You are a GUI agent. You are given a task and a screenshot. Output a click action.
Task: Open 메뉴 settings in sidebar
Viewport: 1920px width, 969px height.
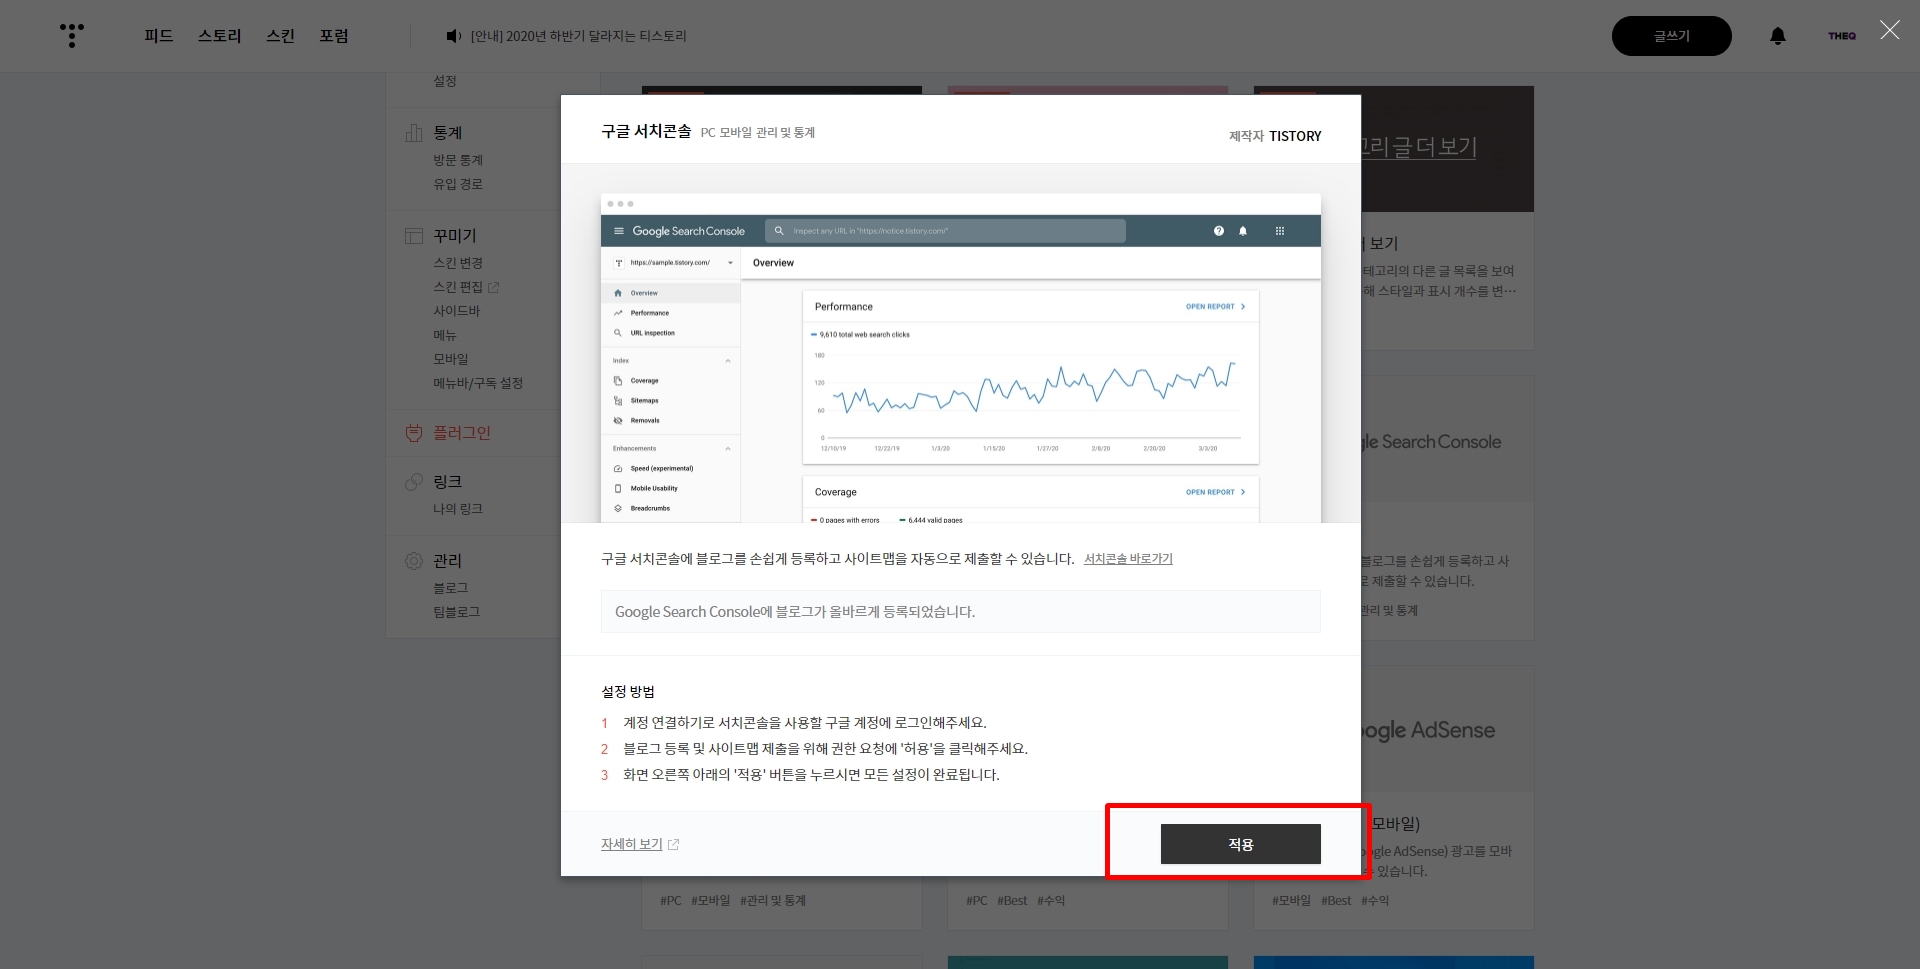[x=445, y=335]
